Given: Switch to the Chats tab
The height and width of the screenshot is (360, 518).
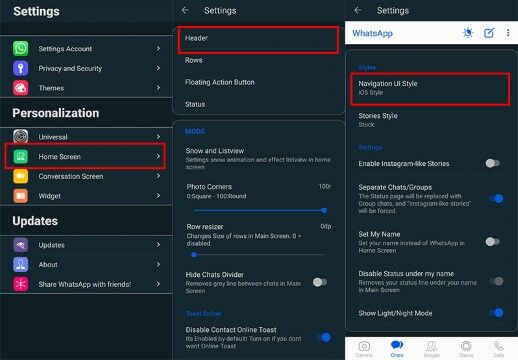Looking at the screenshot, I should coord(397,349).
